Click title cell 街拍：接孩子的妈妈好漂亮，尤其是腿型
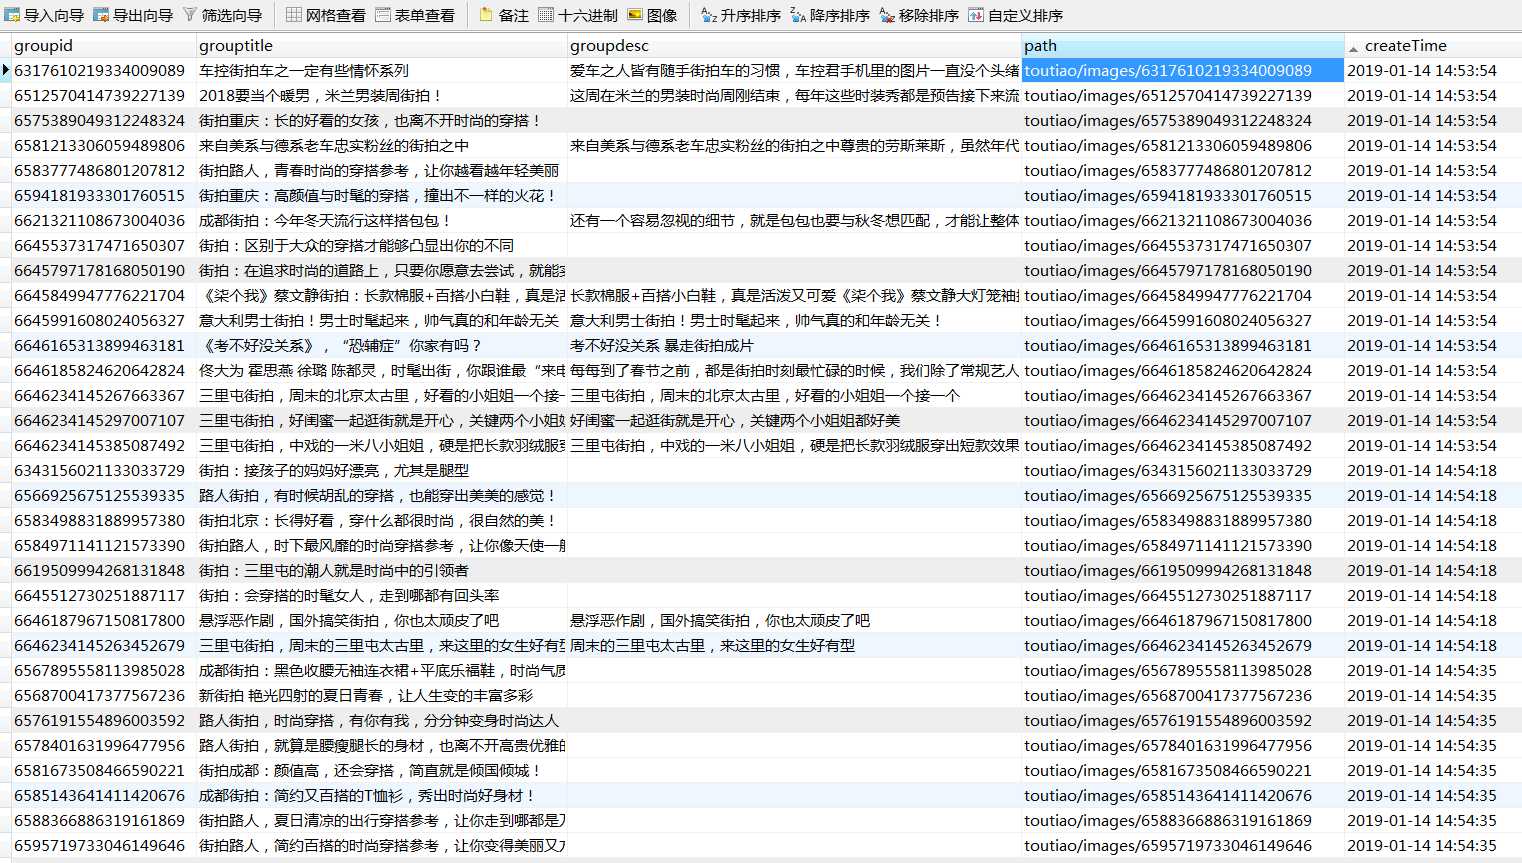 coord(381,470)
